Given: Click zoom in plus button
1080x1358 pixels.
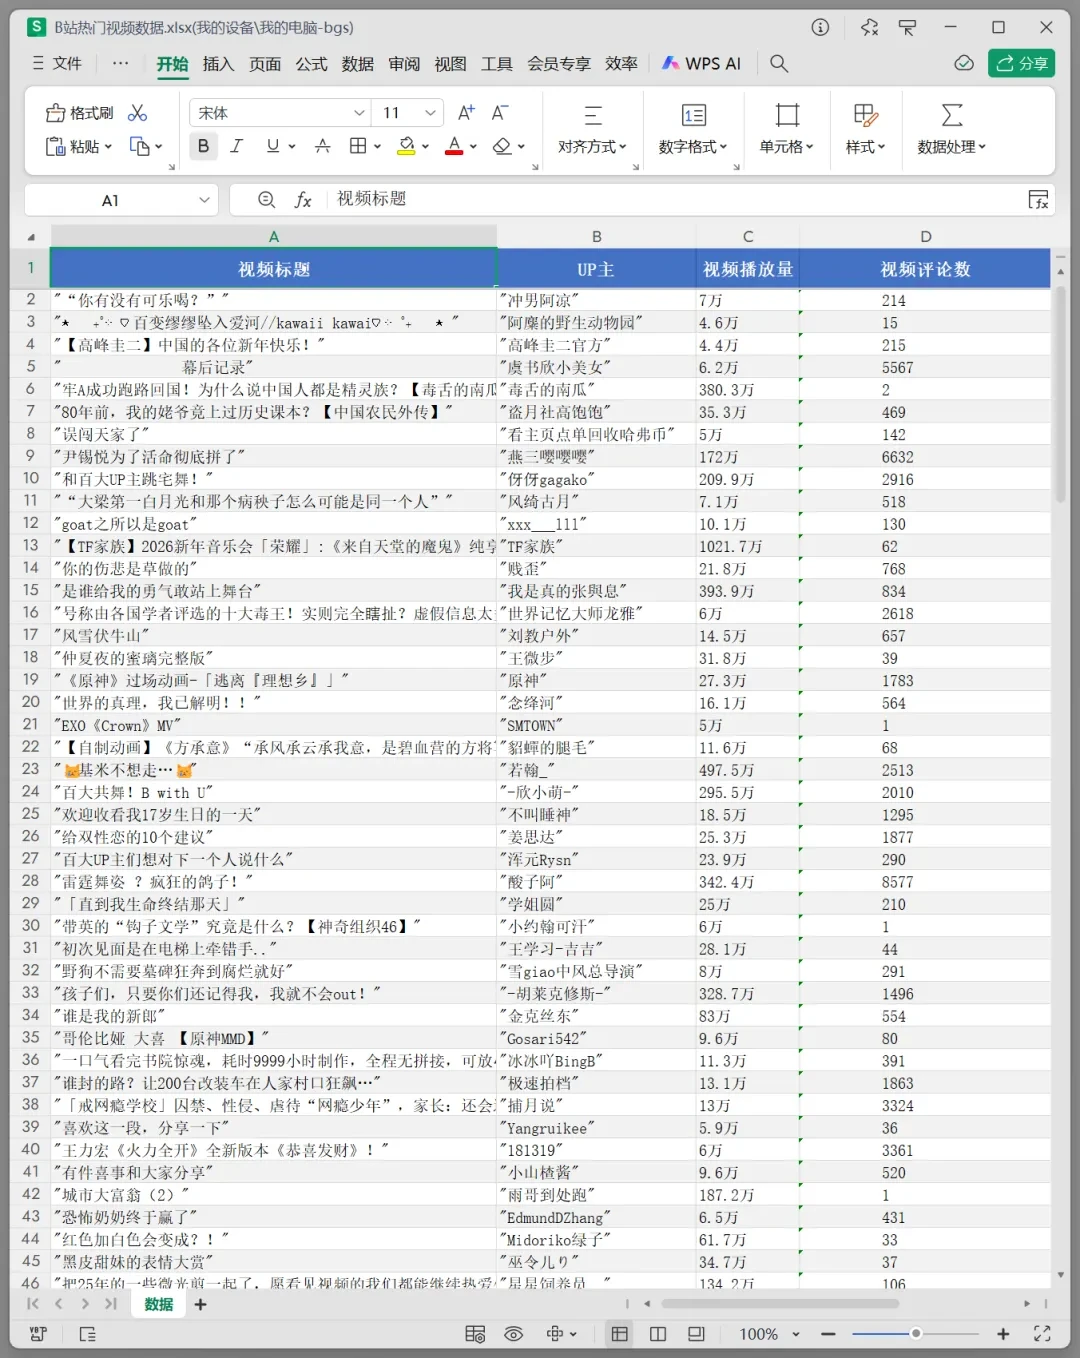Looking at the screenshot, I should [1003, 1334].
